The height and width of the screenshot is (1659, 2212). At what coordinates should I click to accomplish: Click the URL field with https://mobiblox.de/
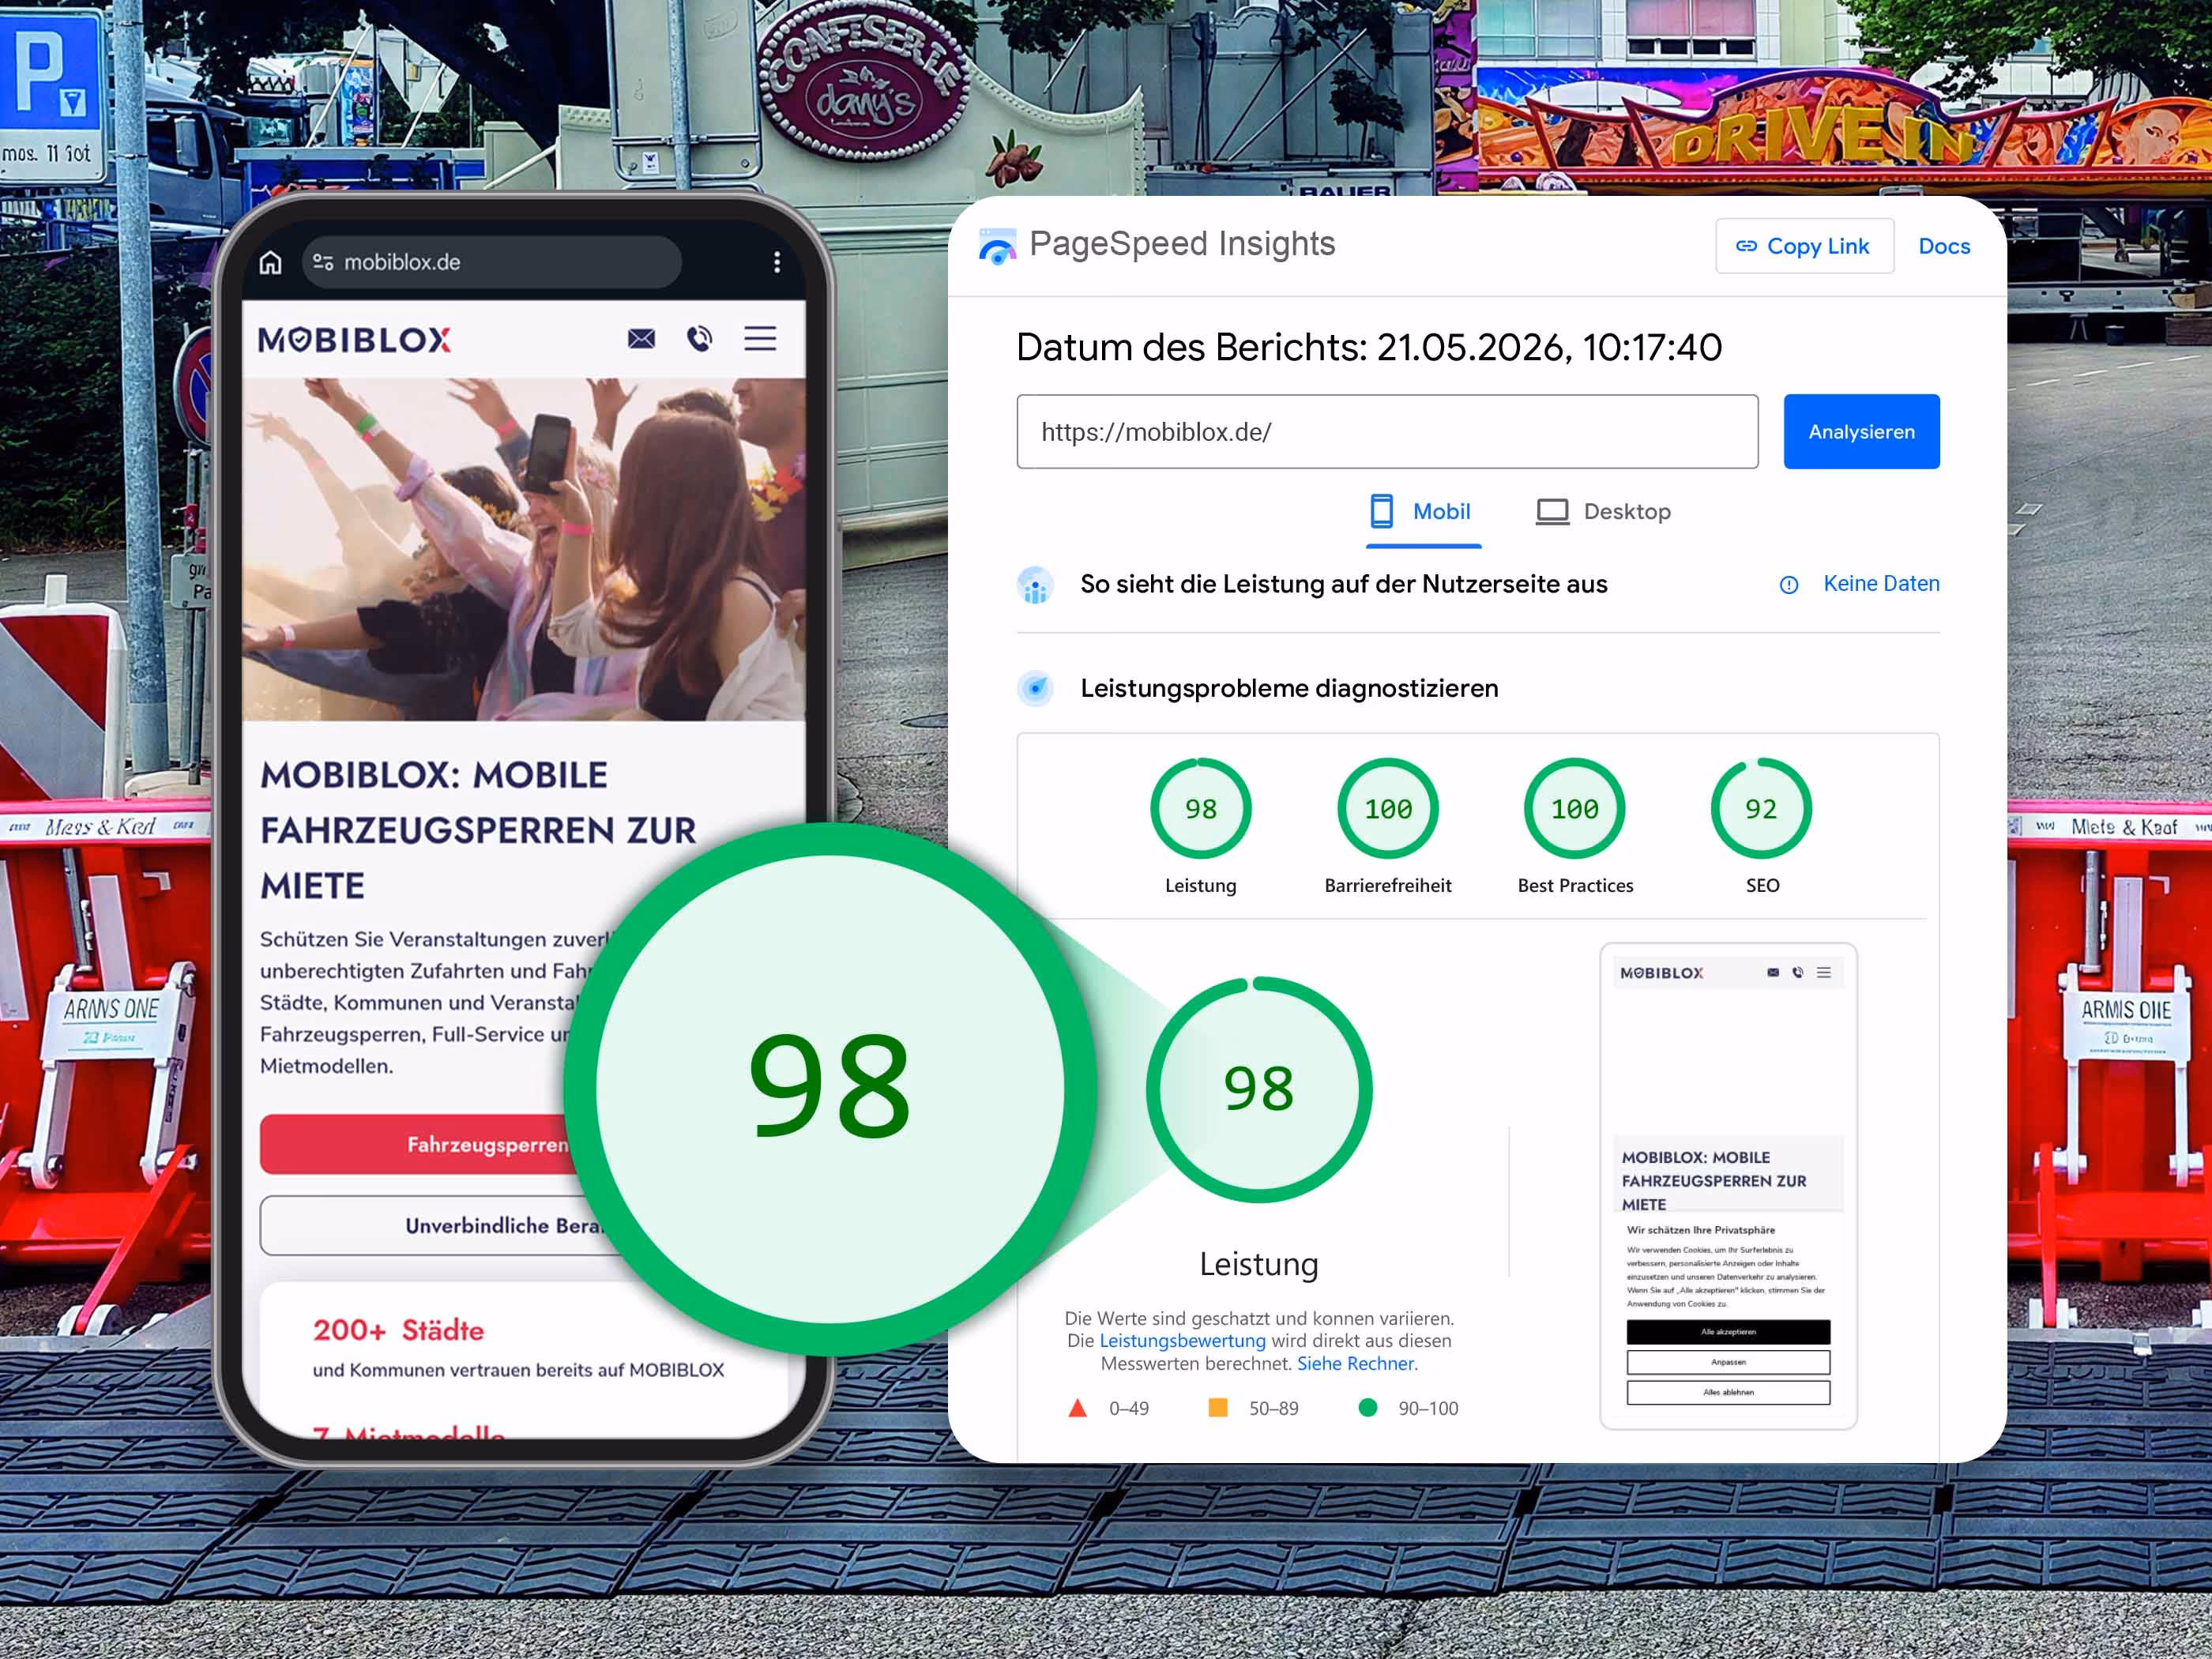1387,432
